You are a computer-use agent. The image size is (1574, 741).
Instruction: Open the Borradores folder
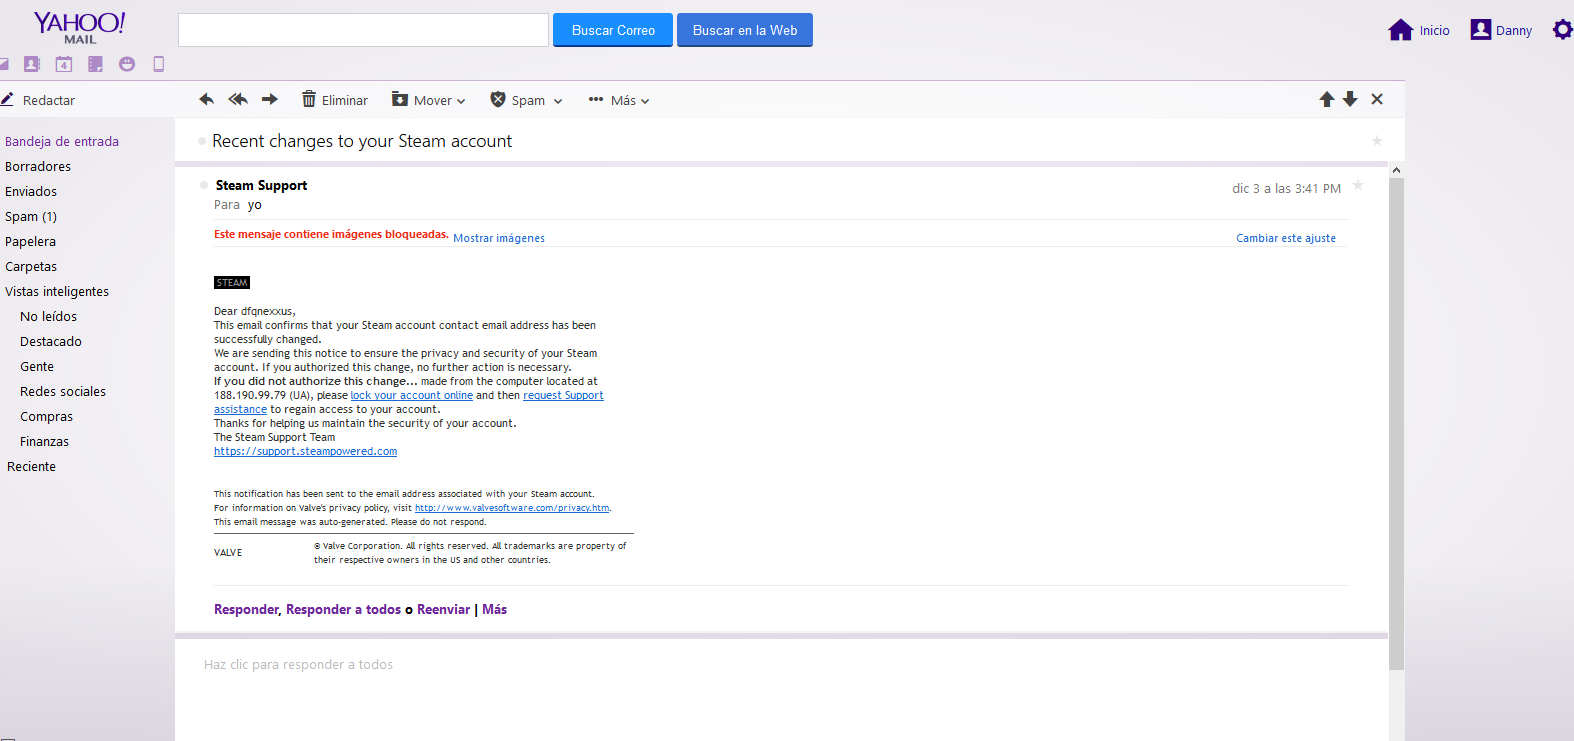coord(38,166)
